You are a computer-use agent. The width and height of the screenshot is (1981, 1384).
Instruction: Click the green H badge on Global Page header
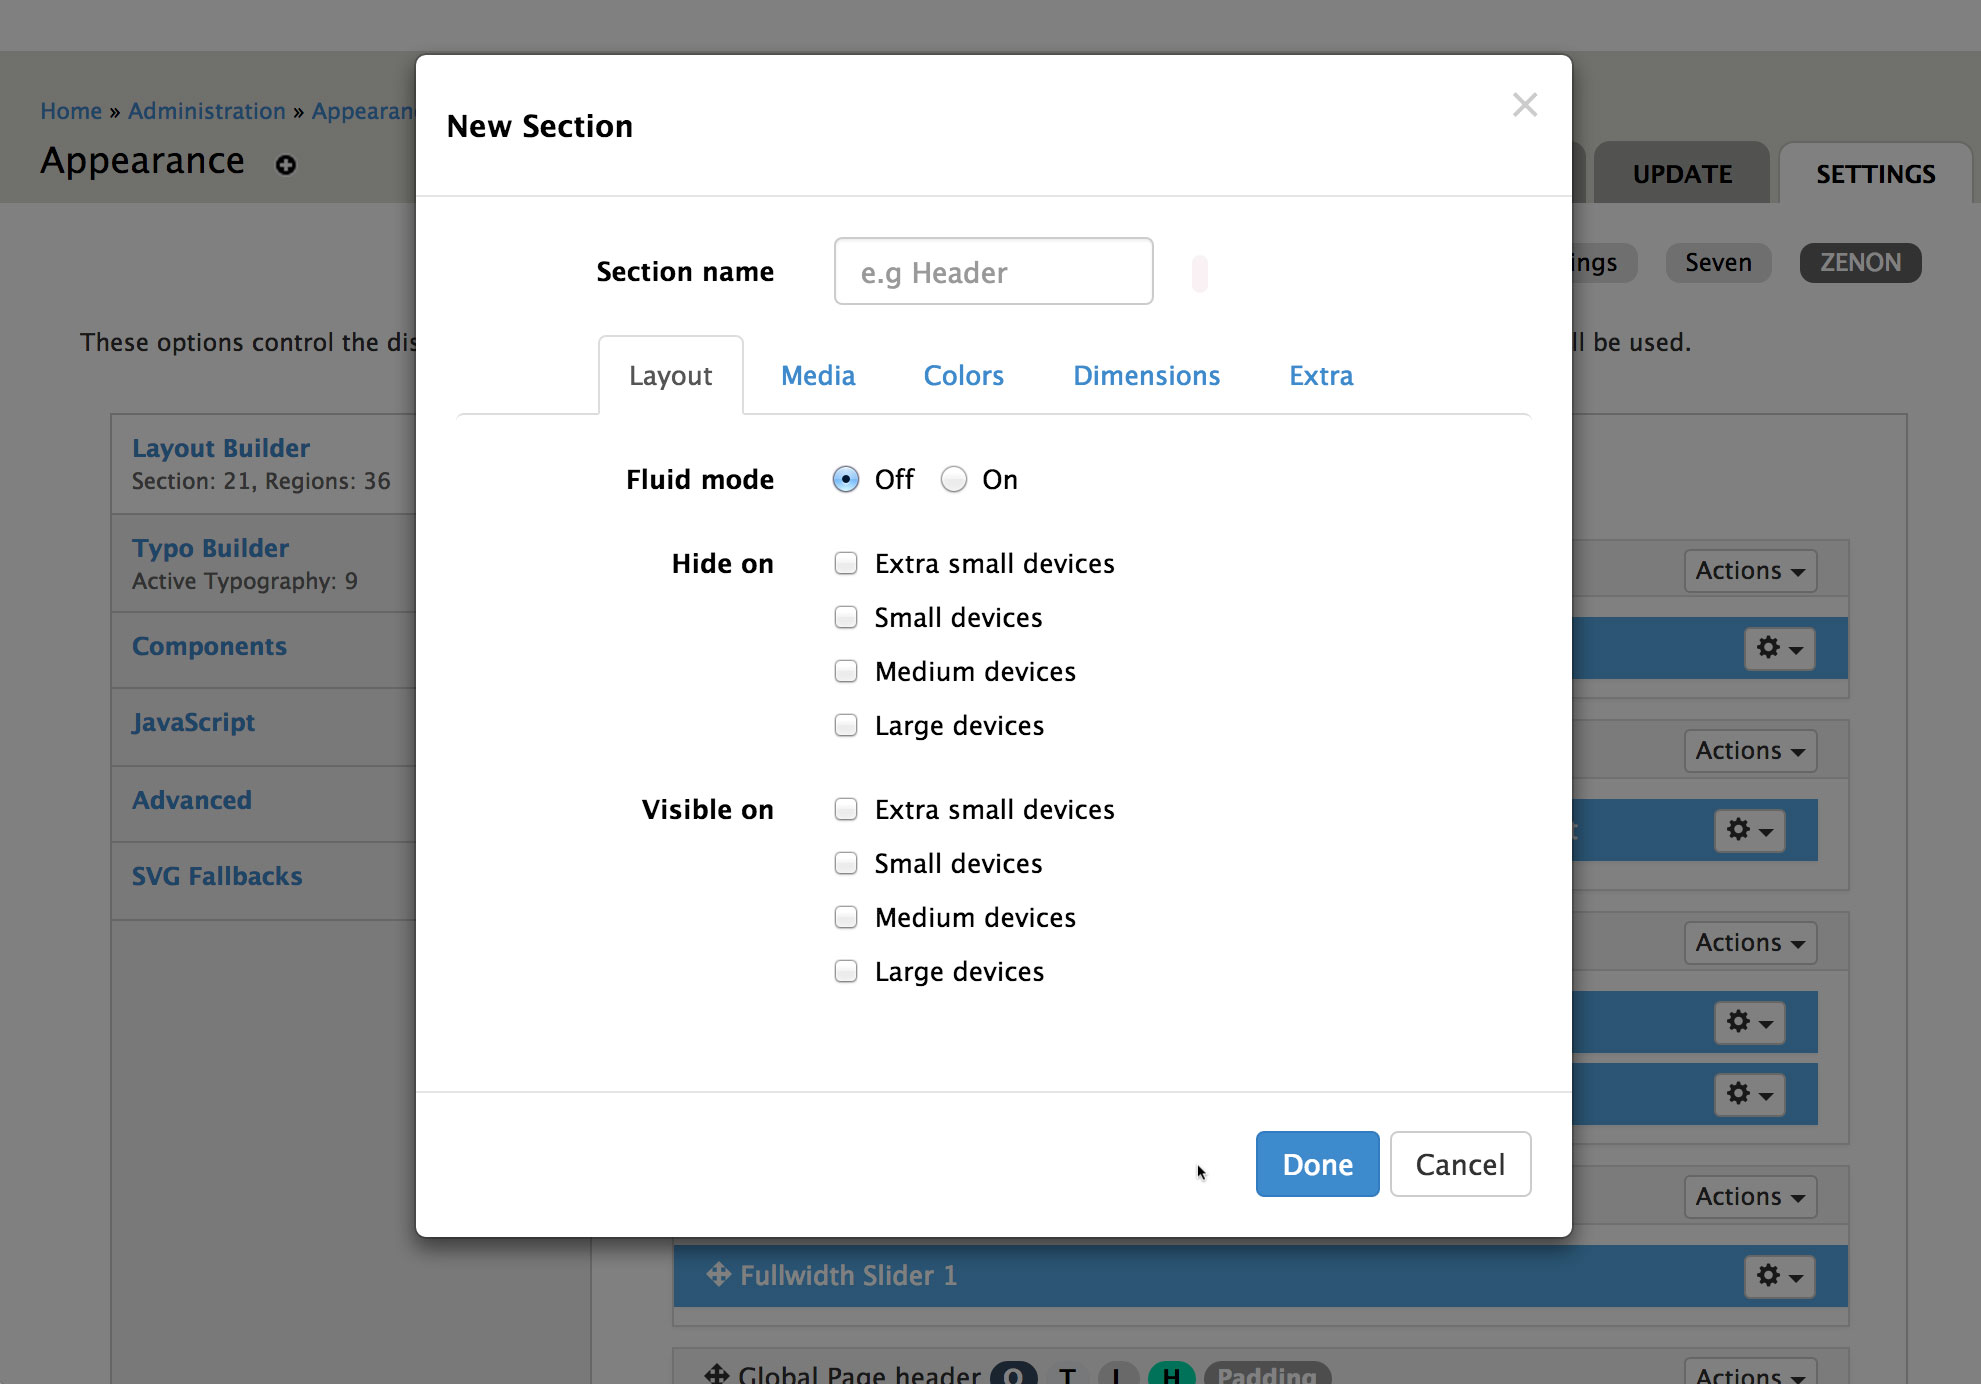(1171, 1375)
